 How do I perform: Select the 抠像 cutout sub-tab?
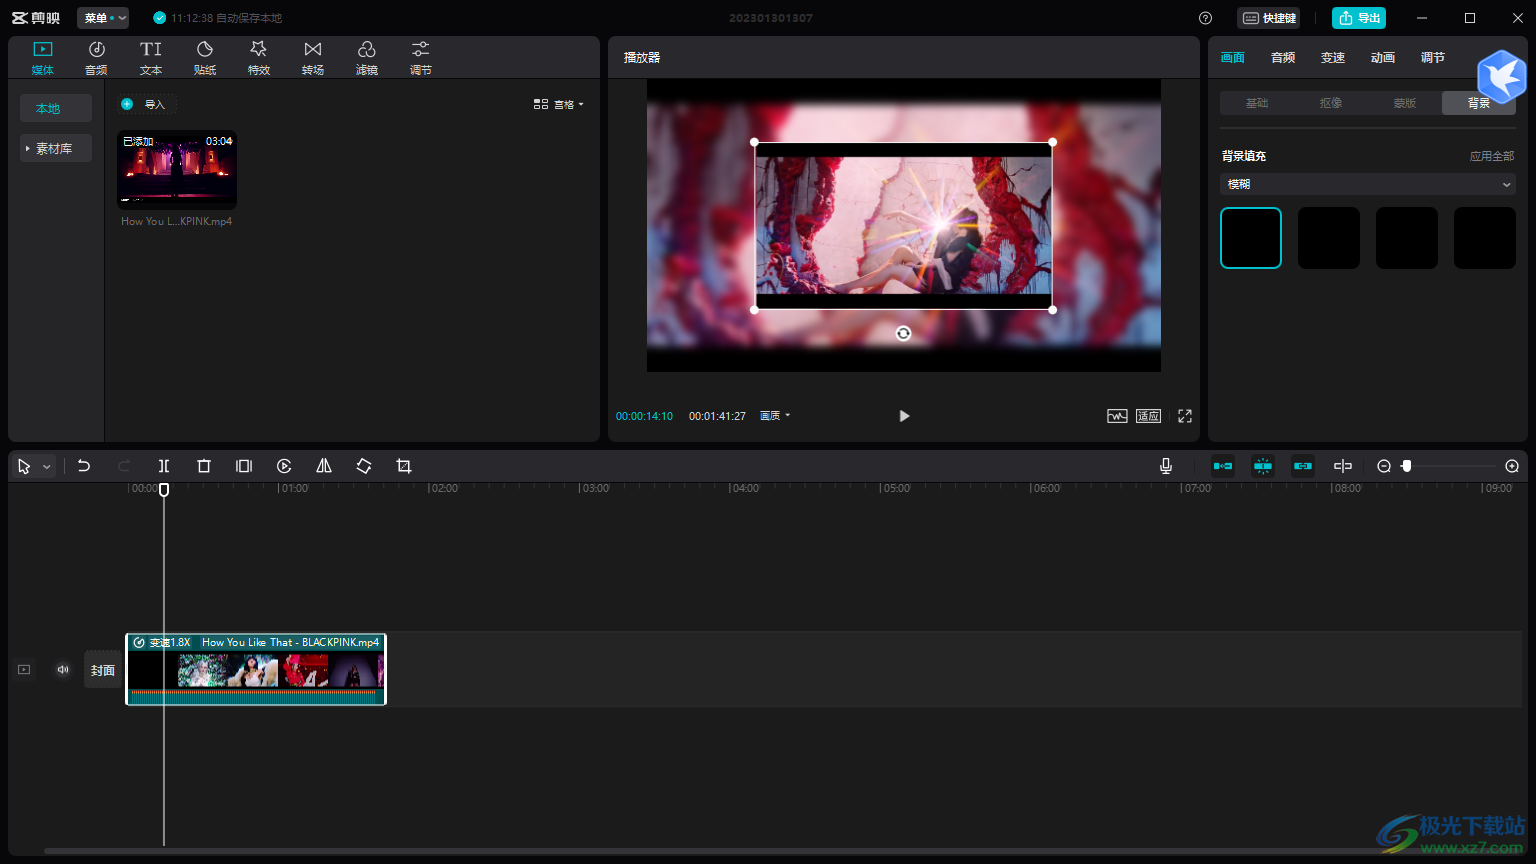pyautogui.click(x=1331, y=103)
